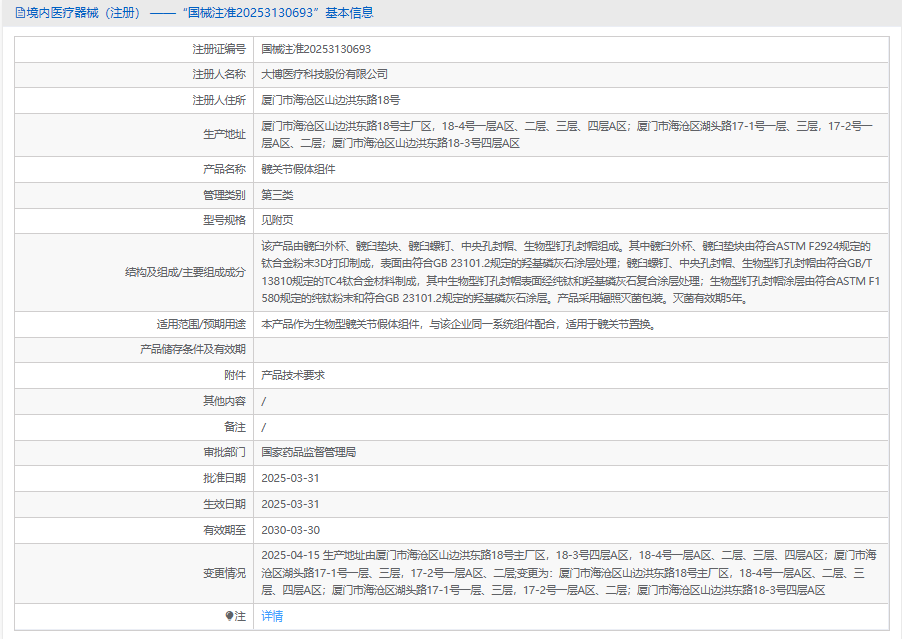Click the bulb icon next to 注
Image resolution: width=902 pixels, height=639 pixels.
point(230,616)
